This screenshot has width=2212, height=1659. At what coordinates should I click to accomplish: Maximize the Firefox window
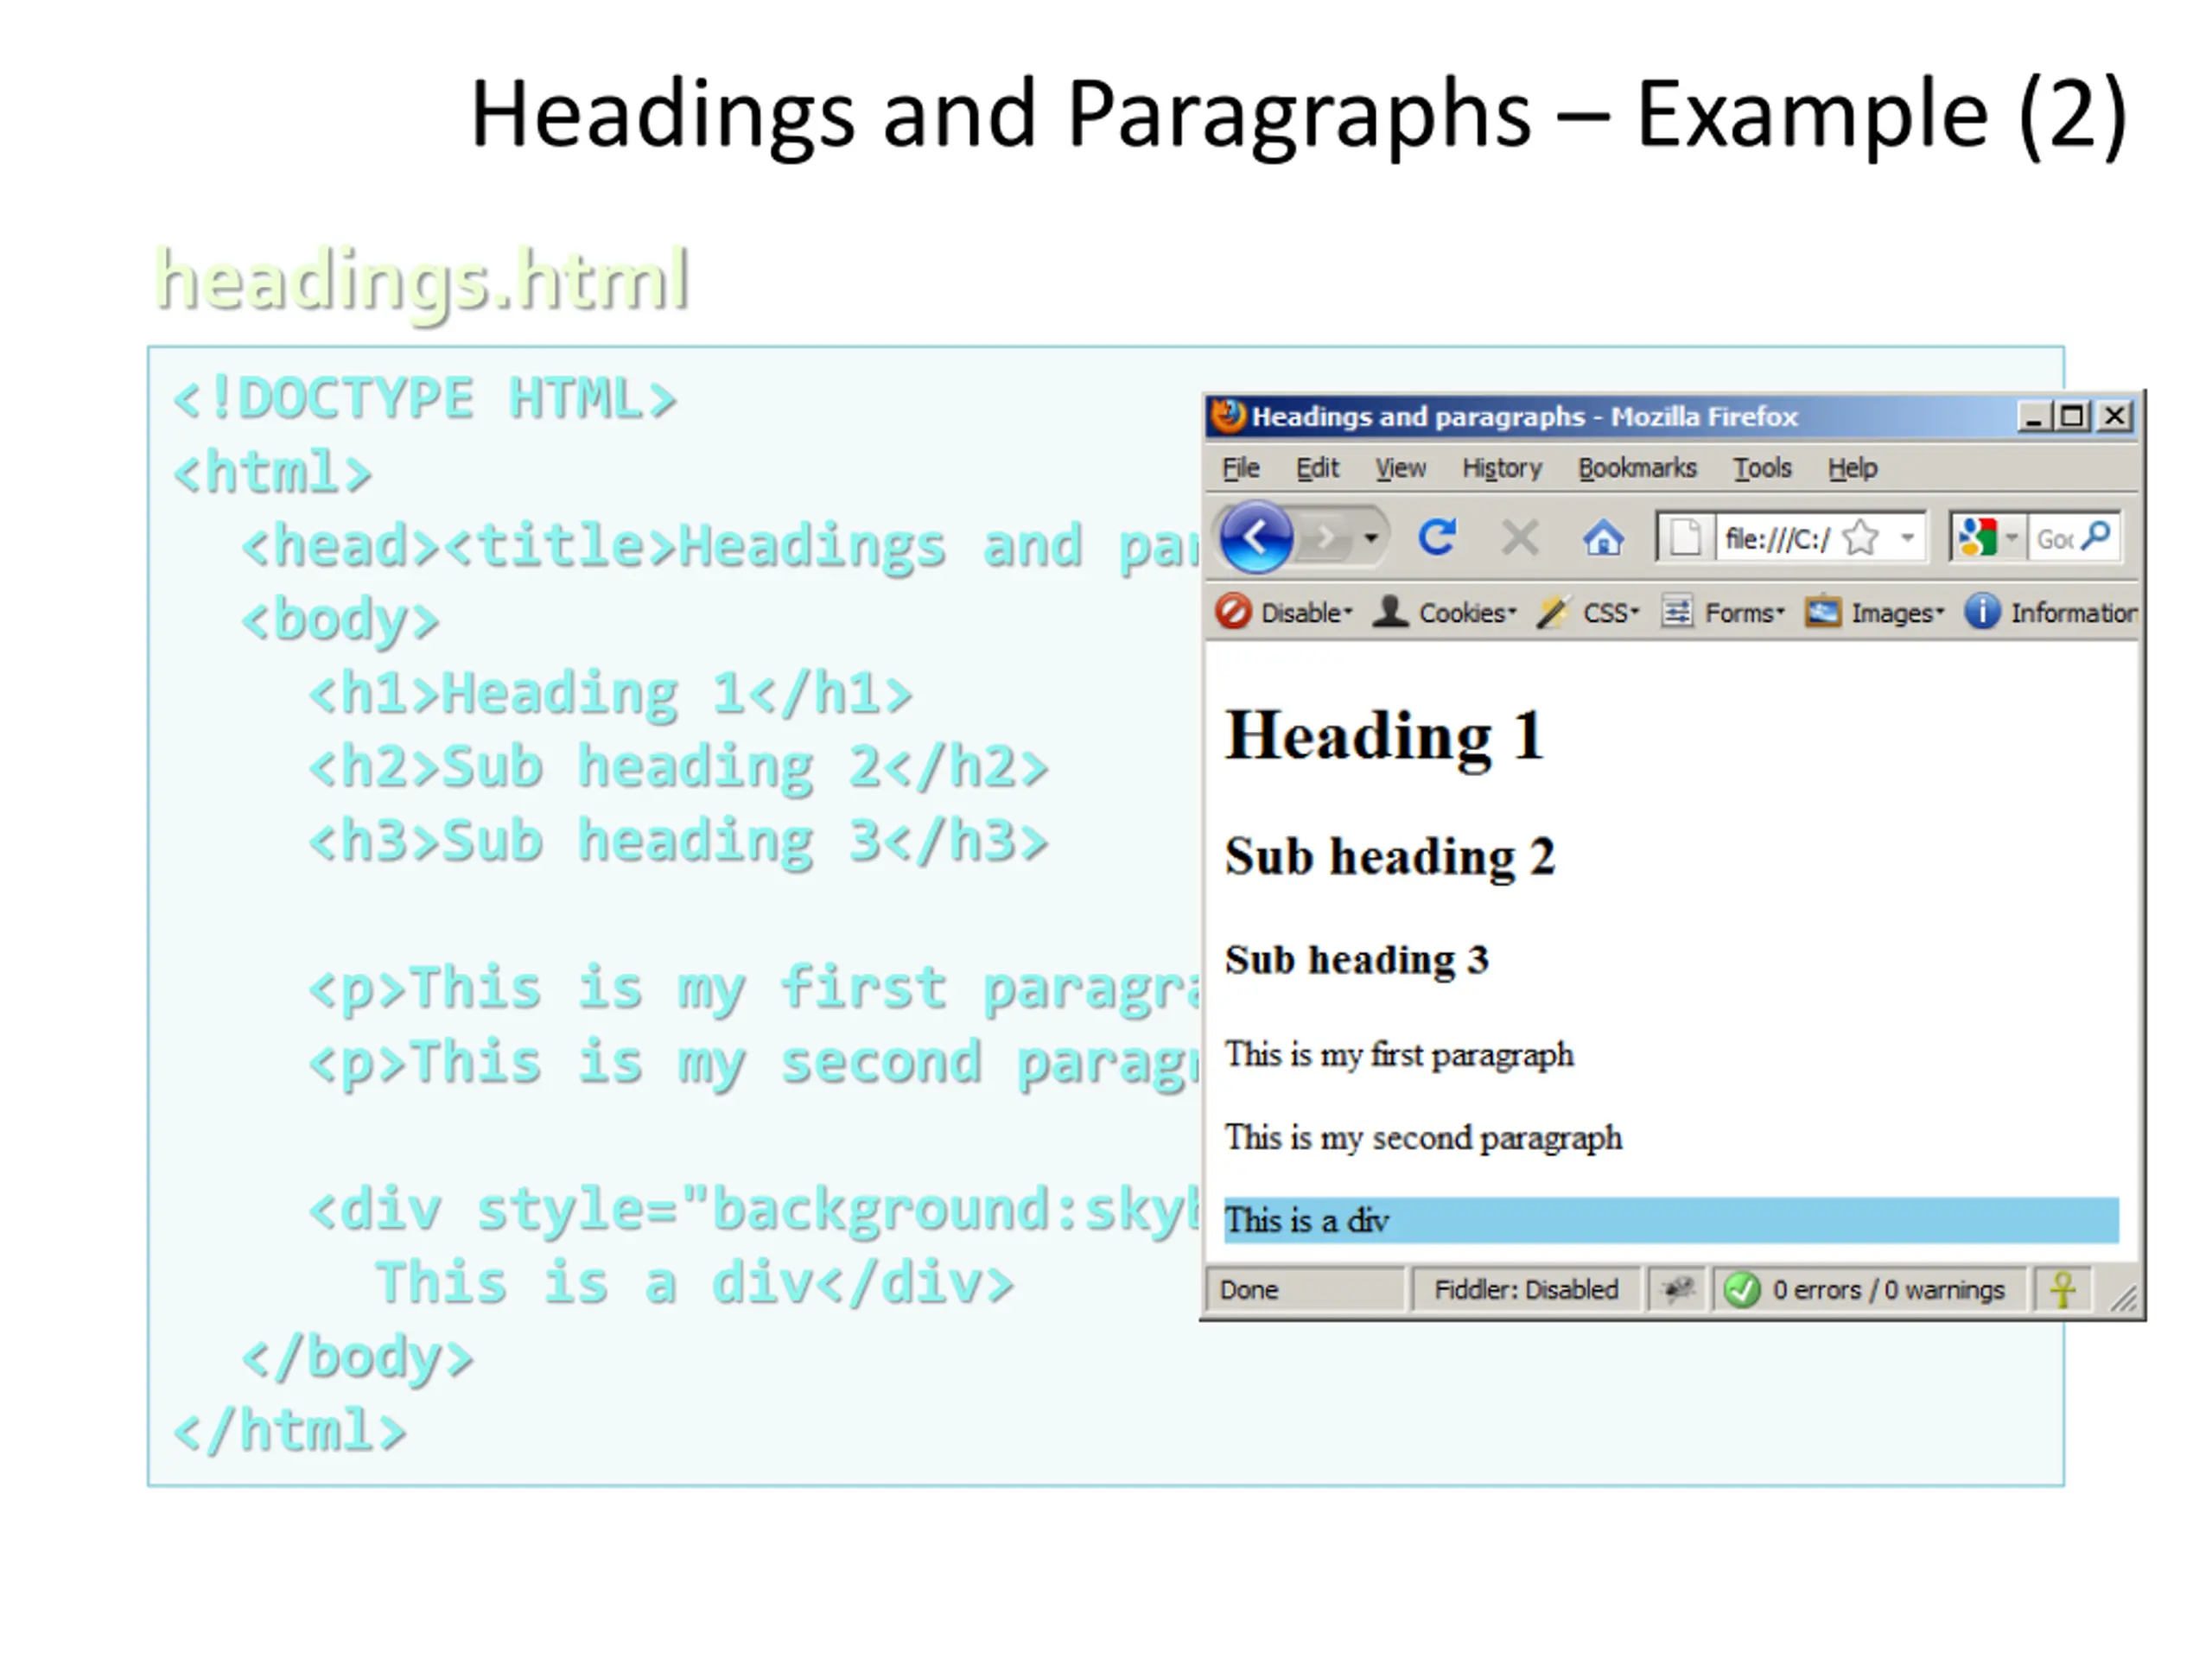click(2071, 416)
